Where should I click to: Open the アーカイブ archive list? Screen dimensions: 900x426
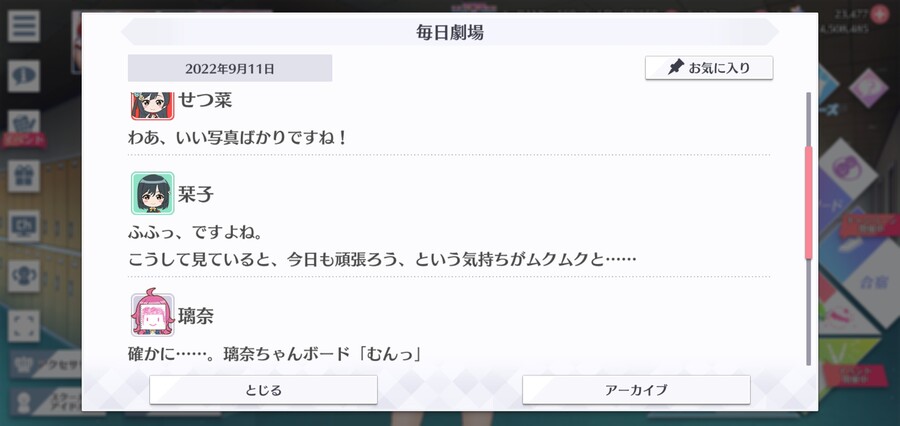636,390
